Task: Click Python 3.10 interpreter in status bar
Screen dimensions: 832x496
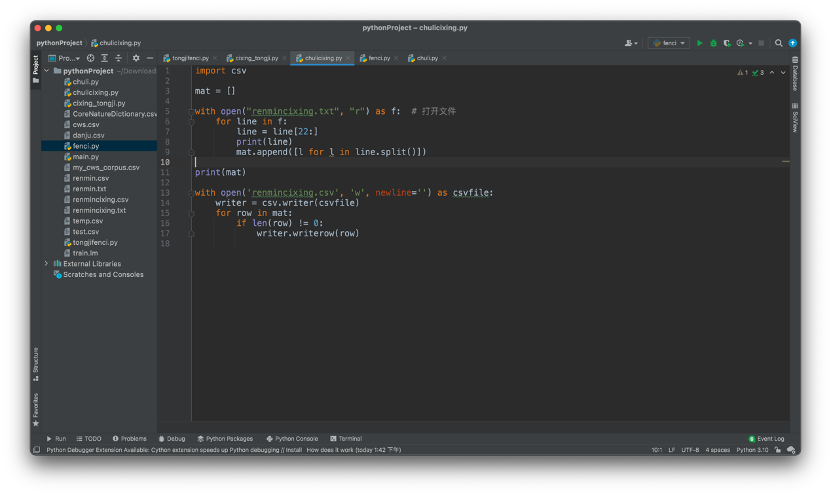Action: (x=752, y=450)
